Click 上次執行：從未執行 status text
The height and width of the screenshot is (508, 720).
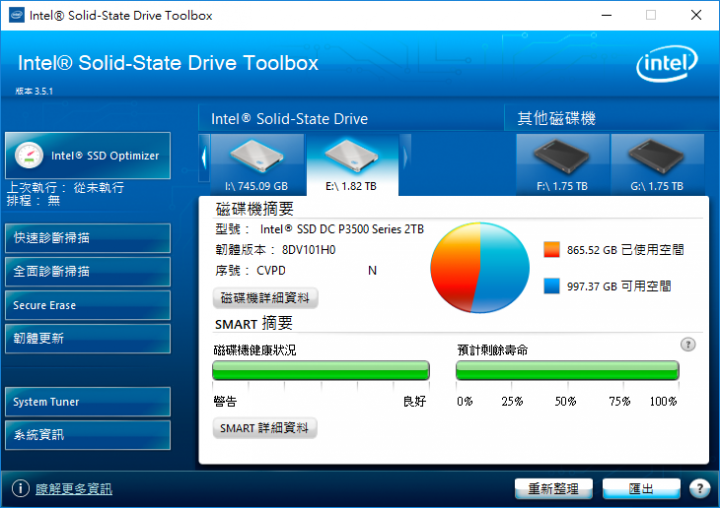pyautogui.click(x=65, y=187)
